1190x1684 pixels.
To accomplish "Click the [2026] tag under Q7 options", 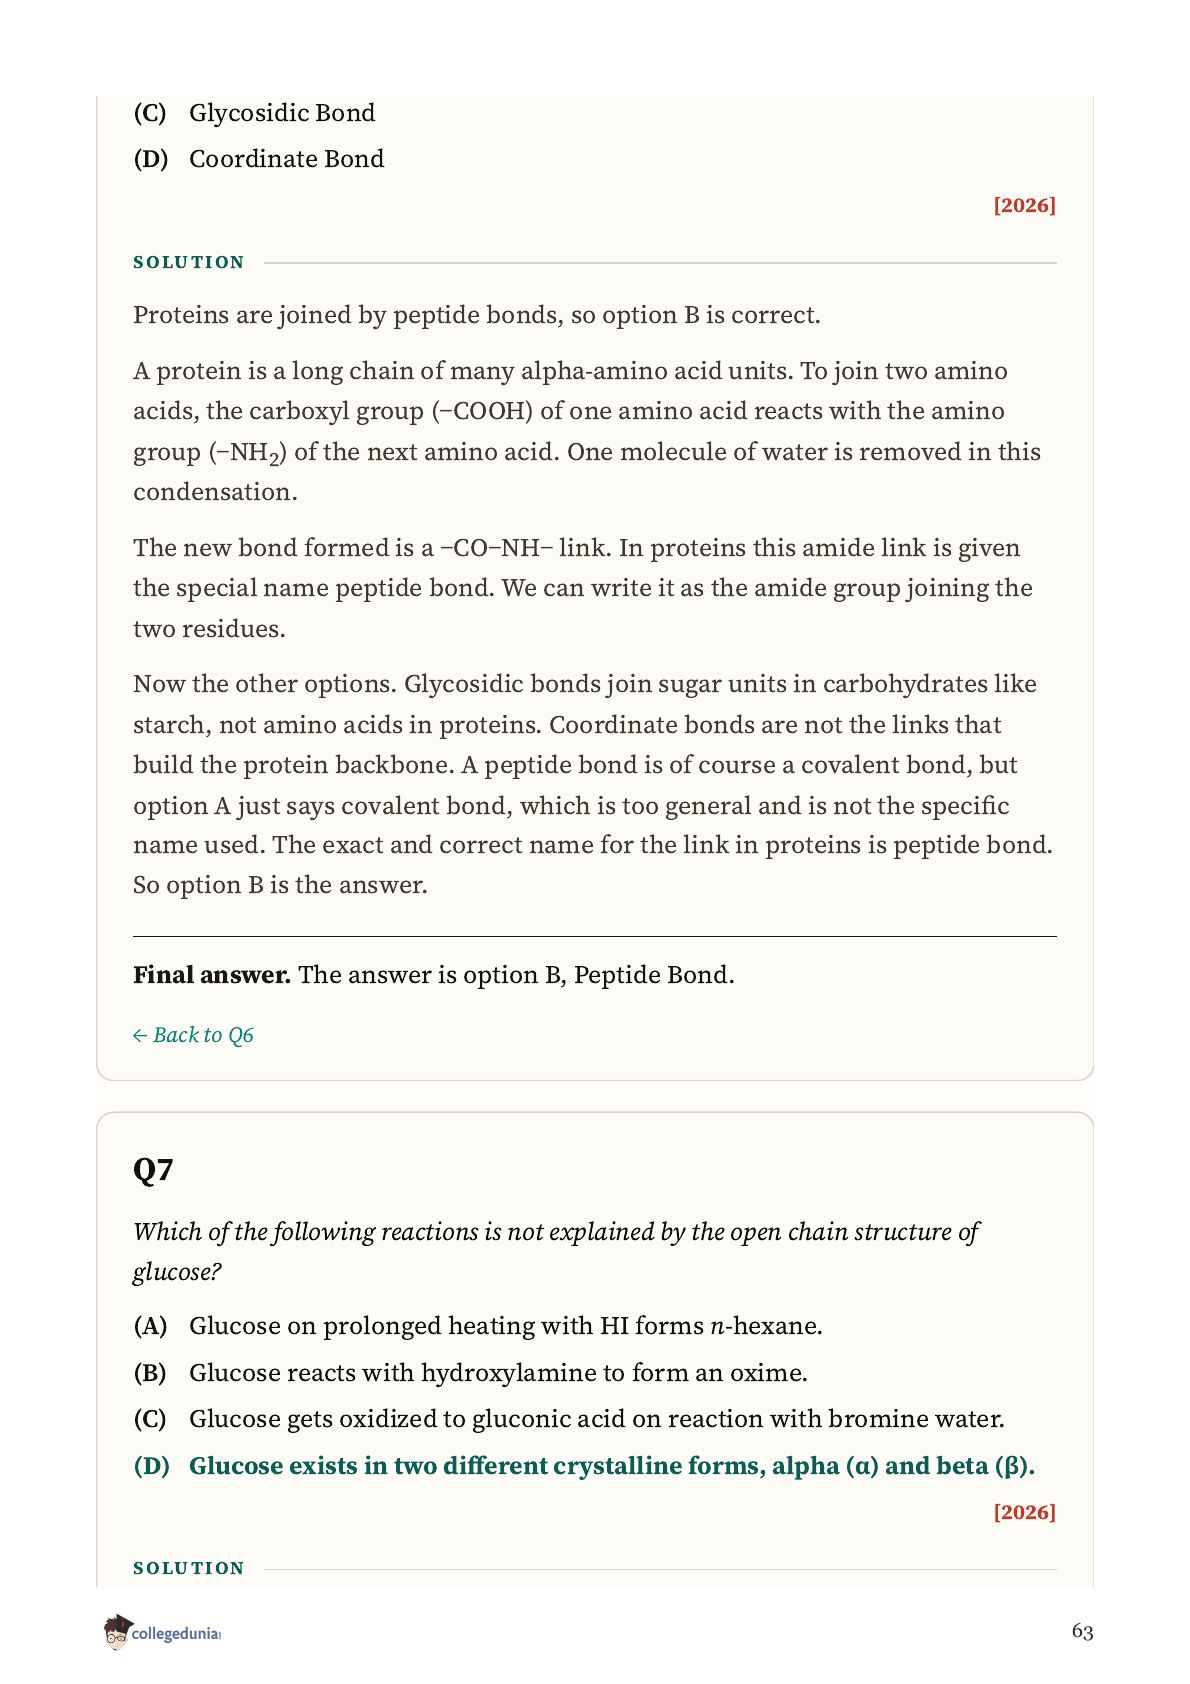I will 1024,1512.
